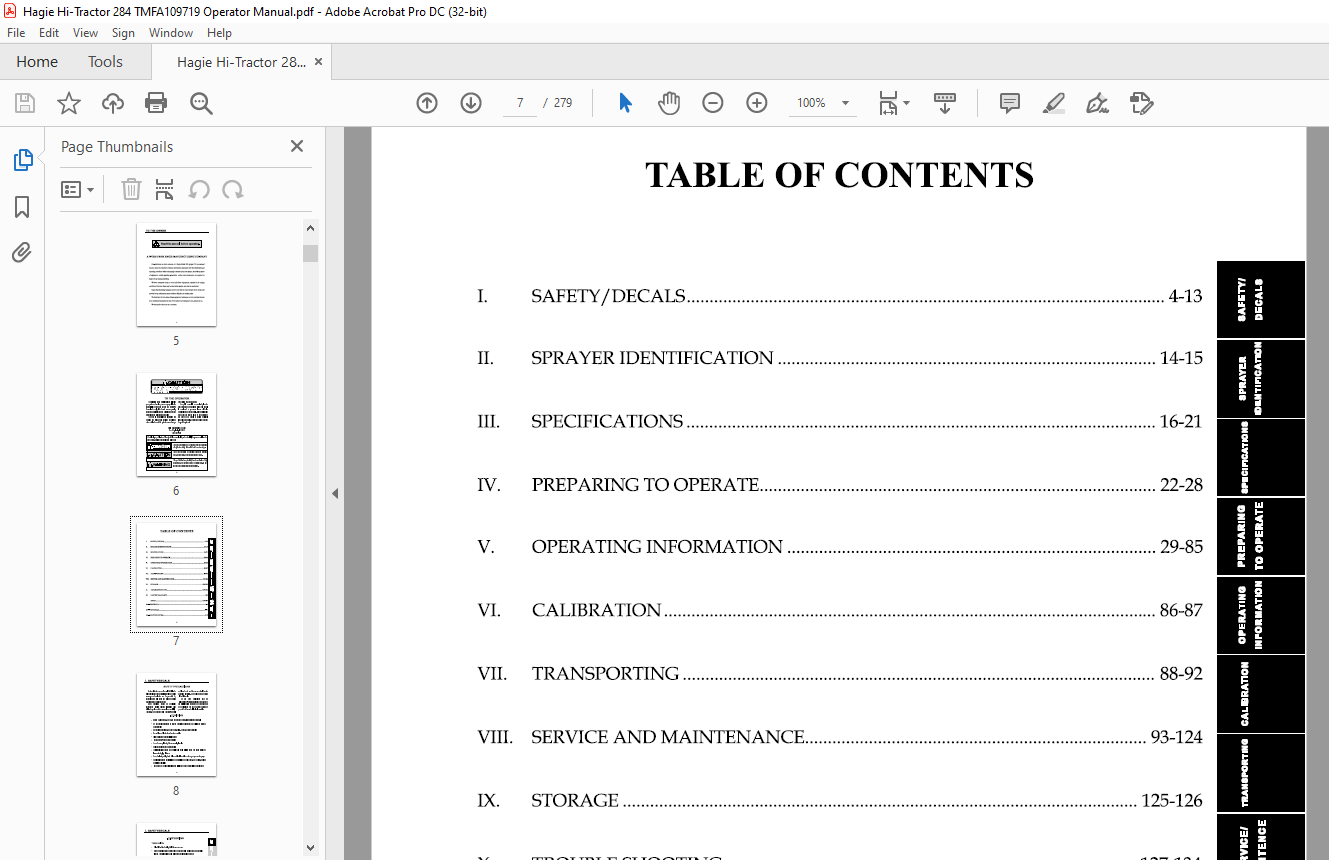1329x860 pixels.
Task: Go to previous page arrow
Action: pos(427,103)
